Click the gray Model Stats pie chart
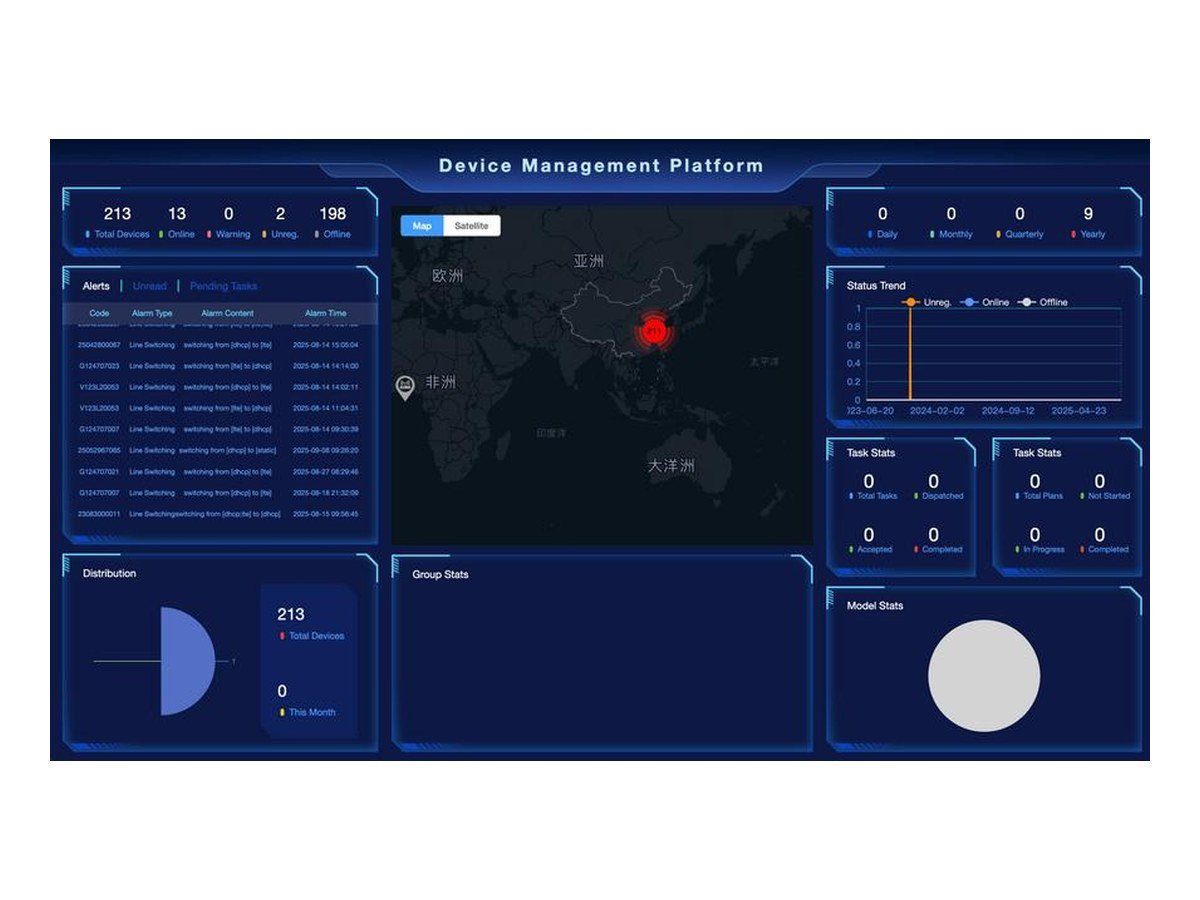Viewport: 1200px width, 900px height. coord(984,676)
